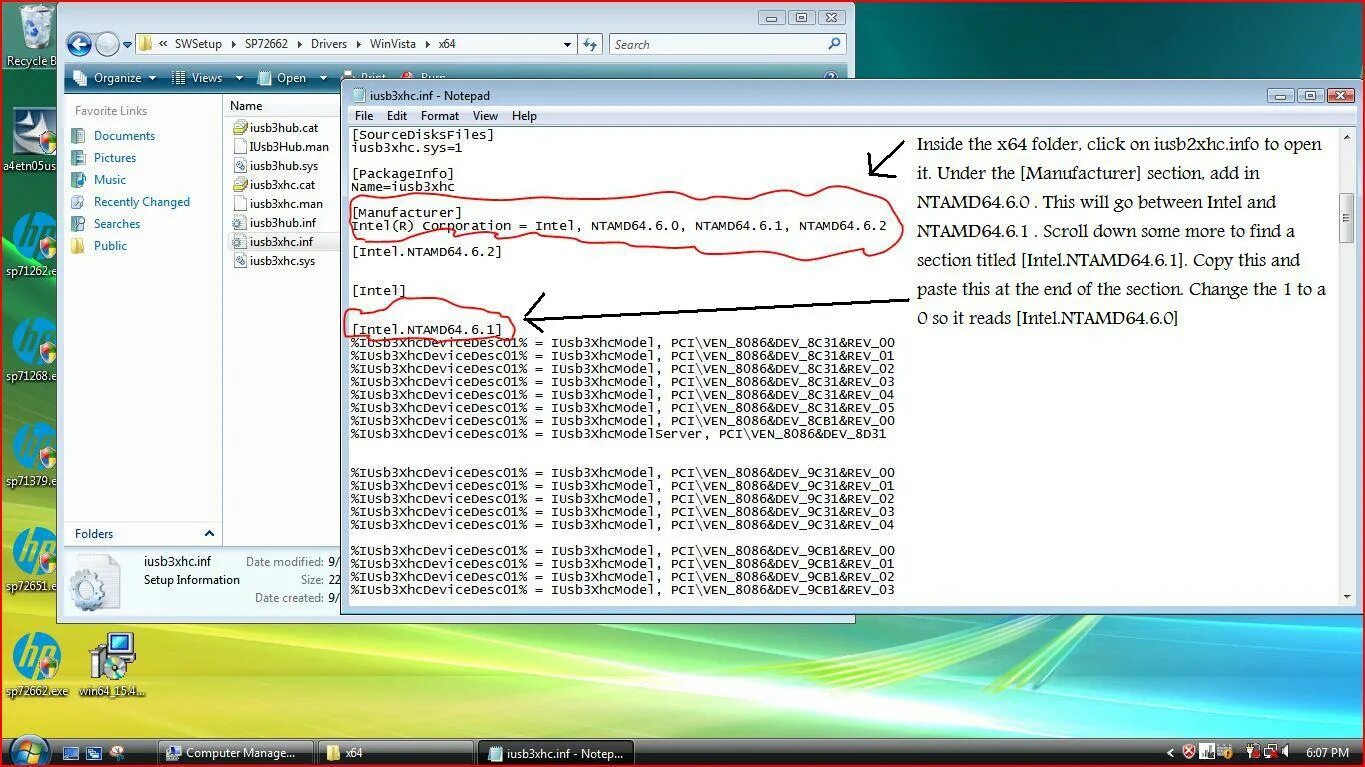Click Notepad scrollbar down arrow

[1346, 597]
